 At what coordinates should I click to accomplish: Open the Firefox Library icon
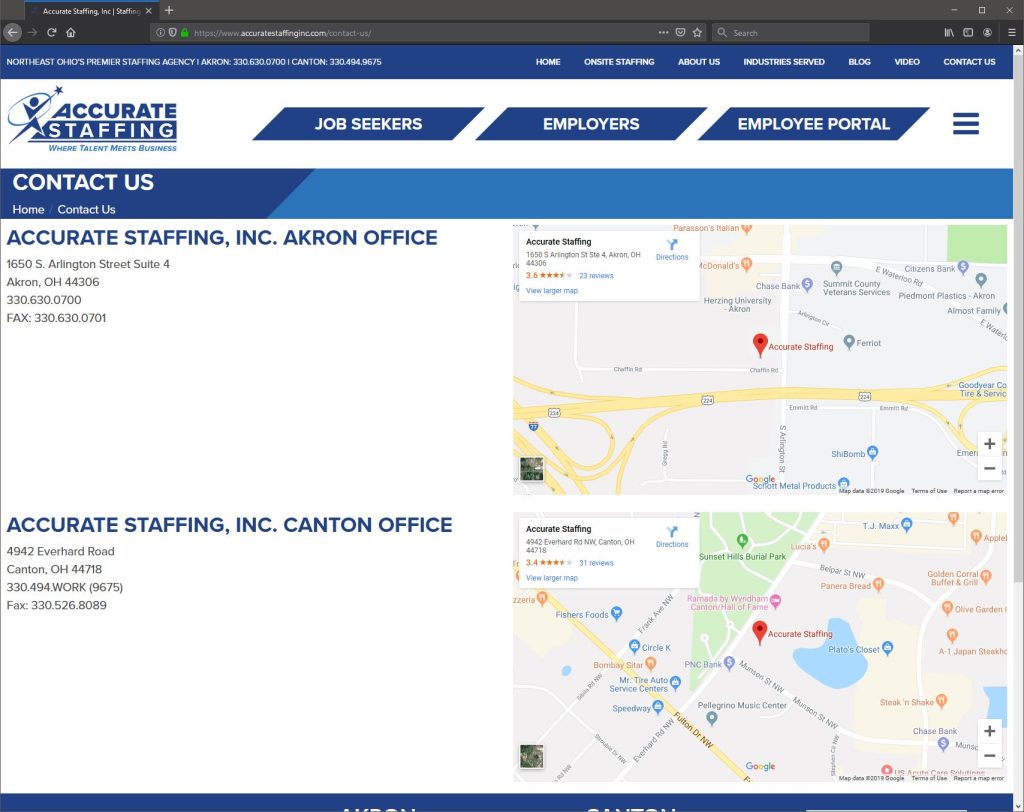(x=949, y=32)
